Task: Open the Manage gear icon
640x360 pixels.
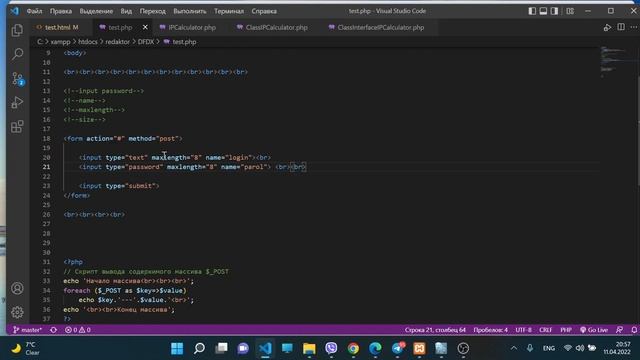Action: pyautogui.click(x=17, y=312)
